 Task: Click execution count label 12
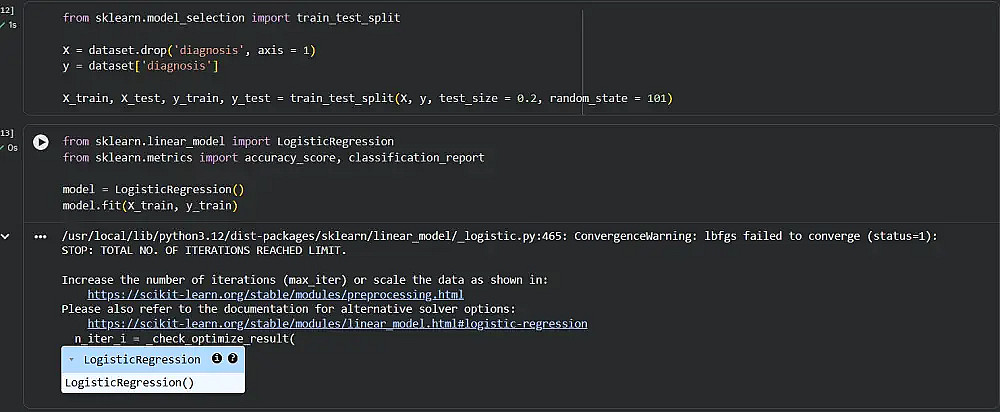click(x=6, y=9)
